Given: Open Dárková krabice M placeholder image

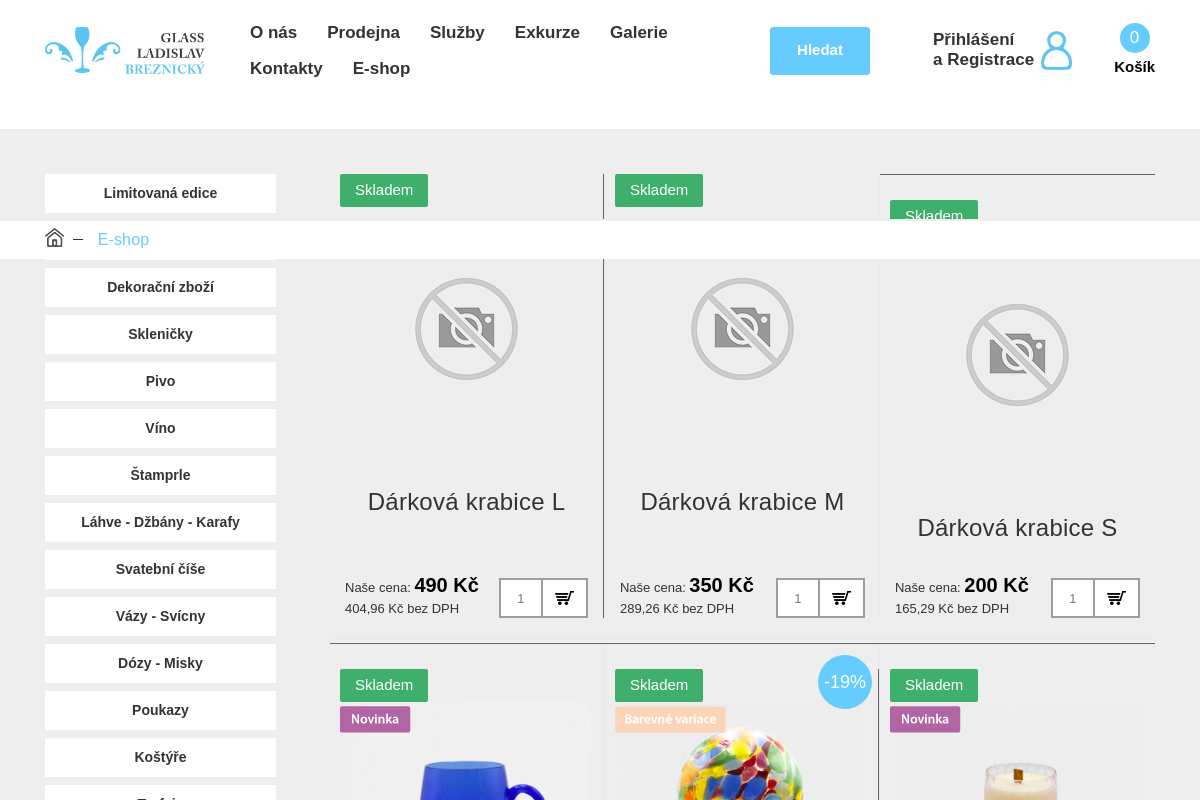Looking at the screenshot, I should tap(742, 329).
